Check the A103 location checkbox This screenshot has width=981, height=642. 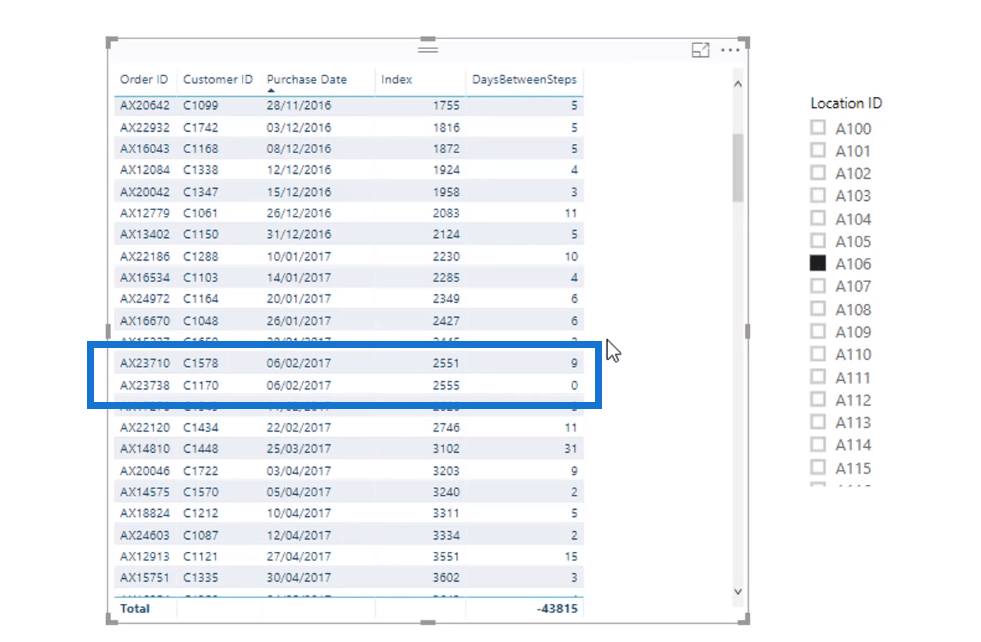point(818,195)
